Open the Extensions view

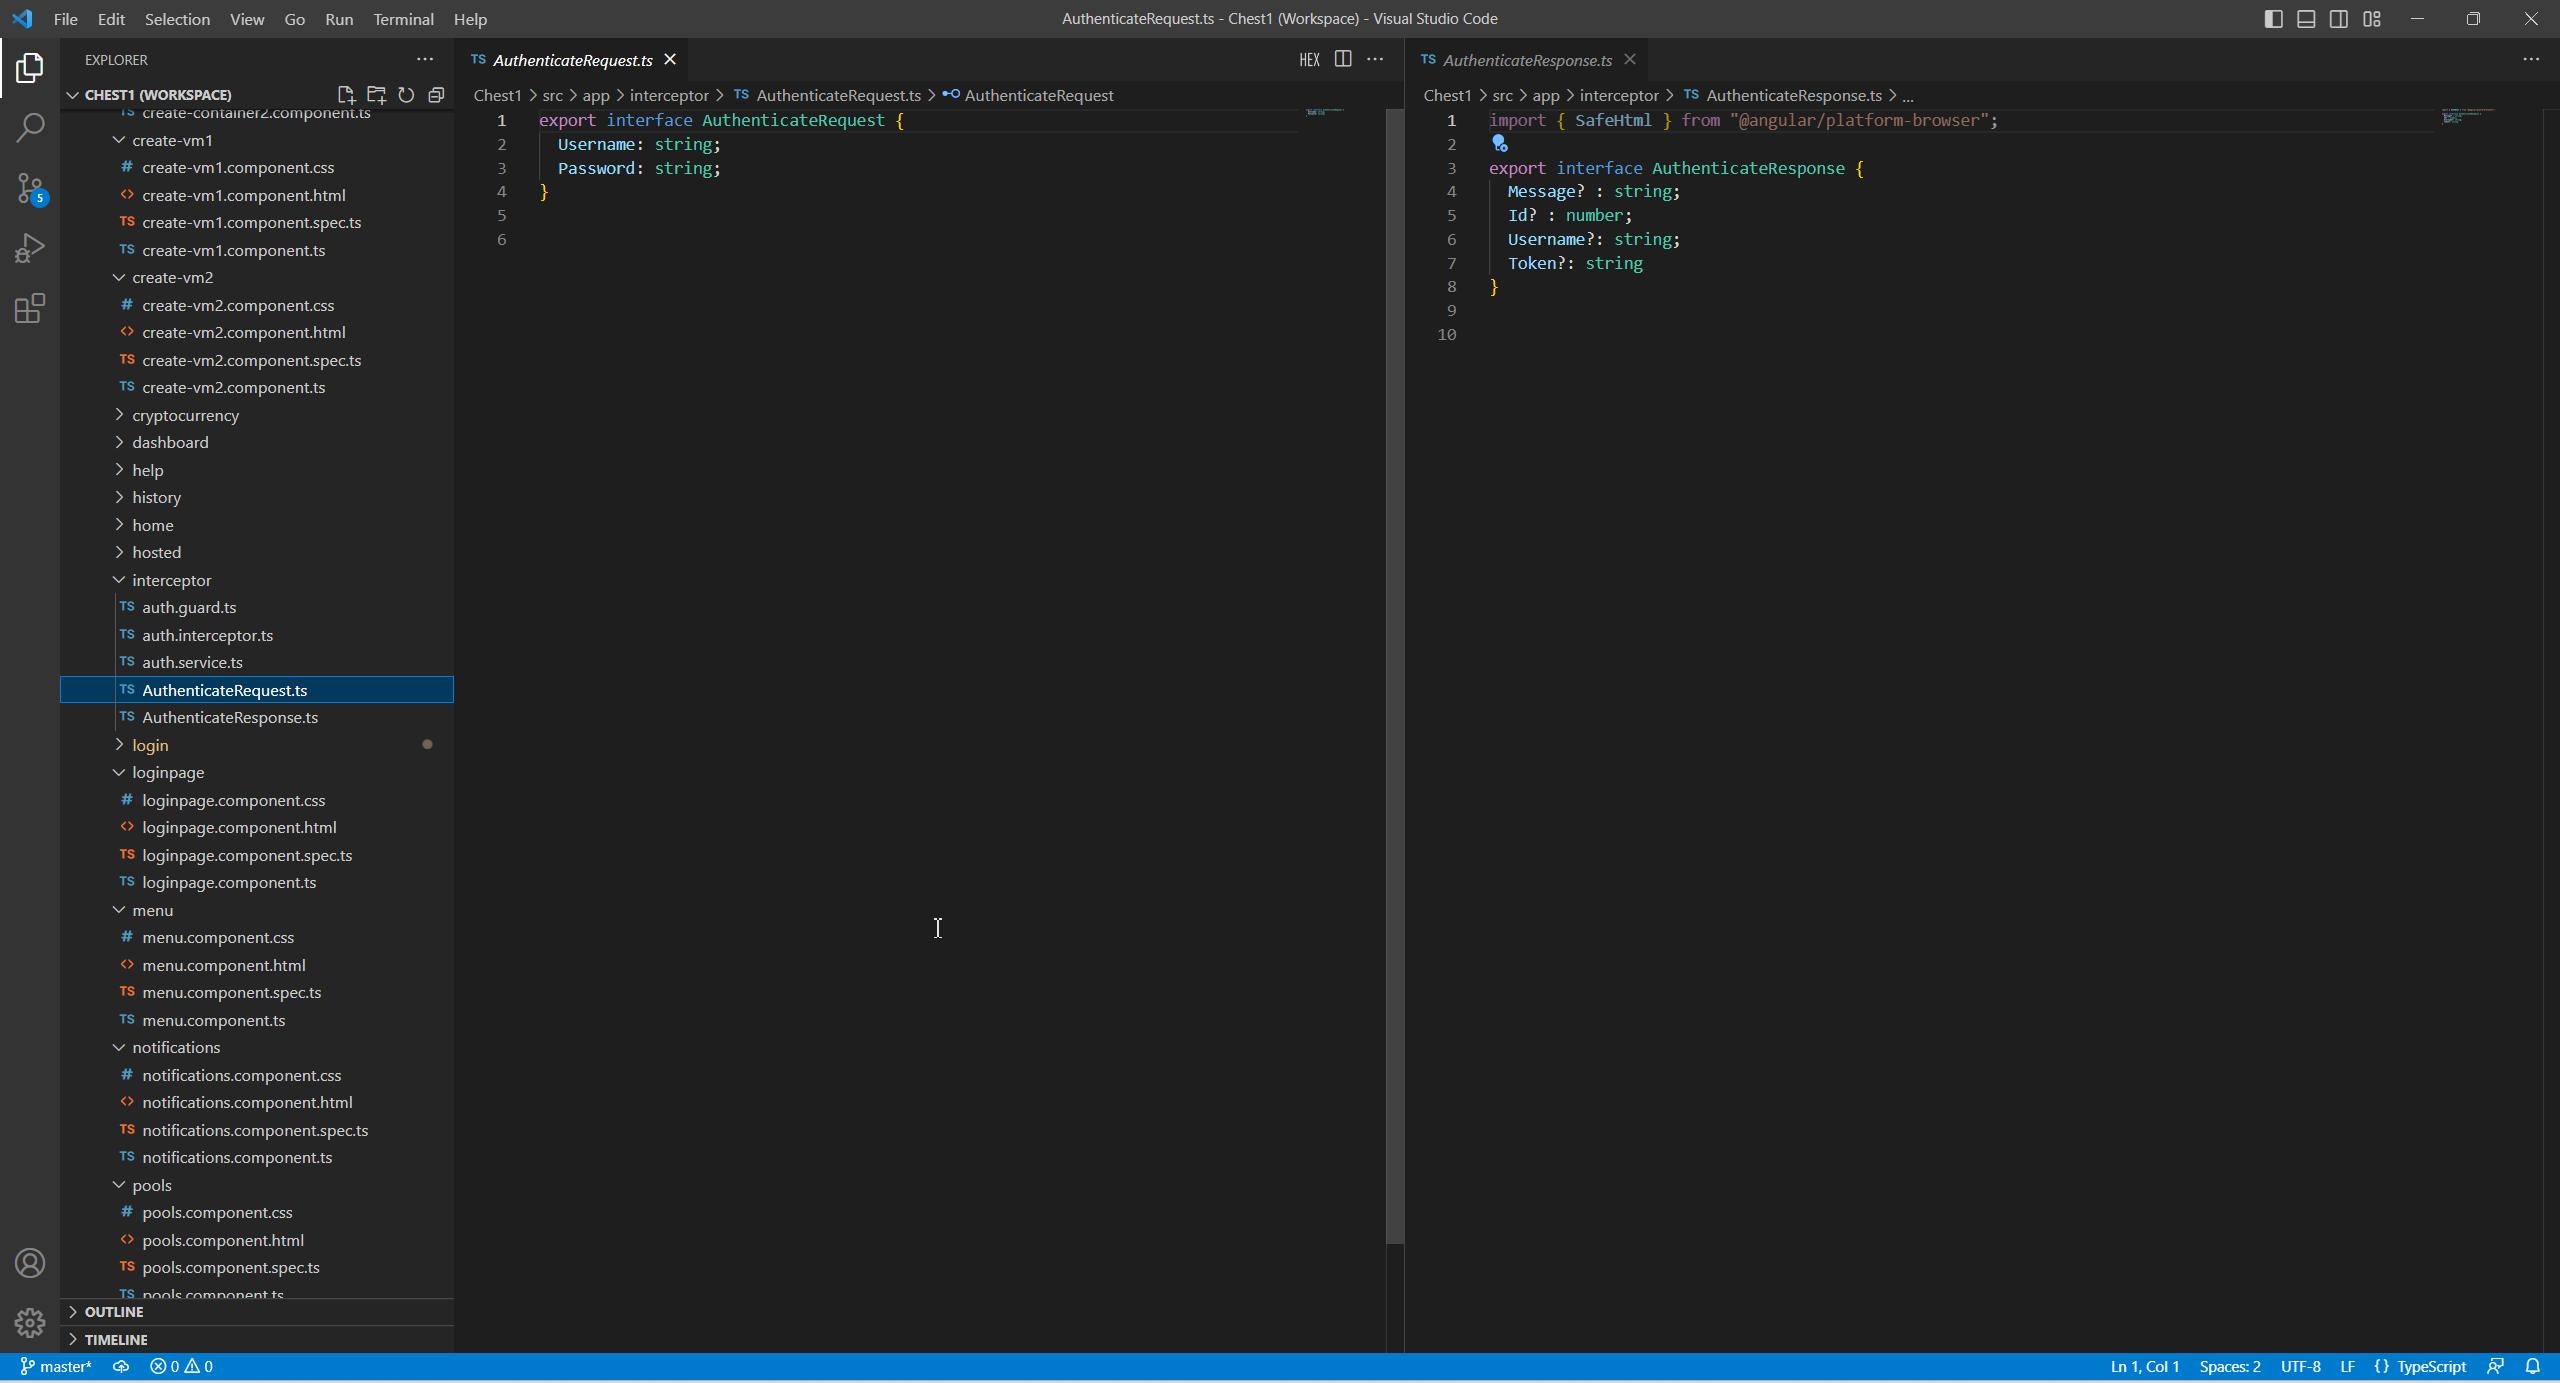(x=30, y=308)
